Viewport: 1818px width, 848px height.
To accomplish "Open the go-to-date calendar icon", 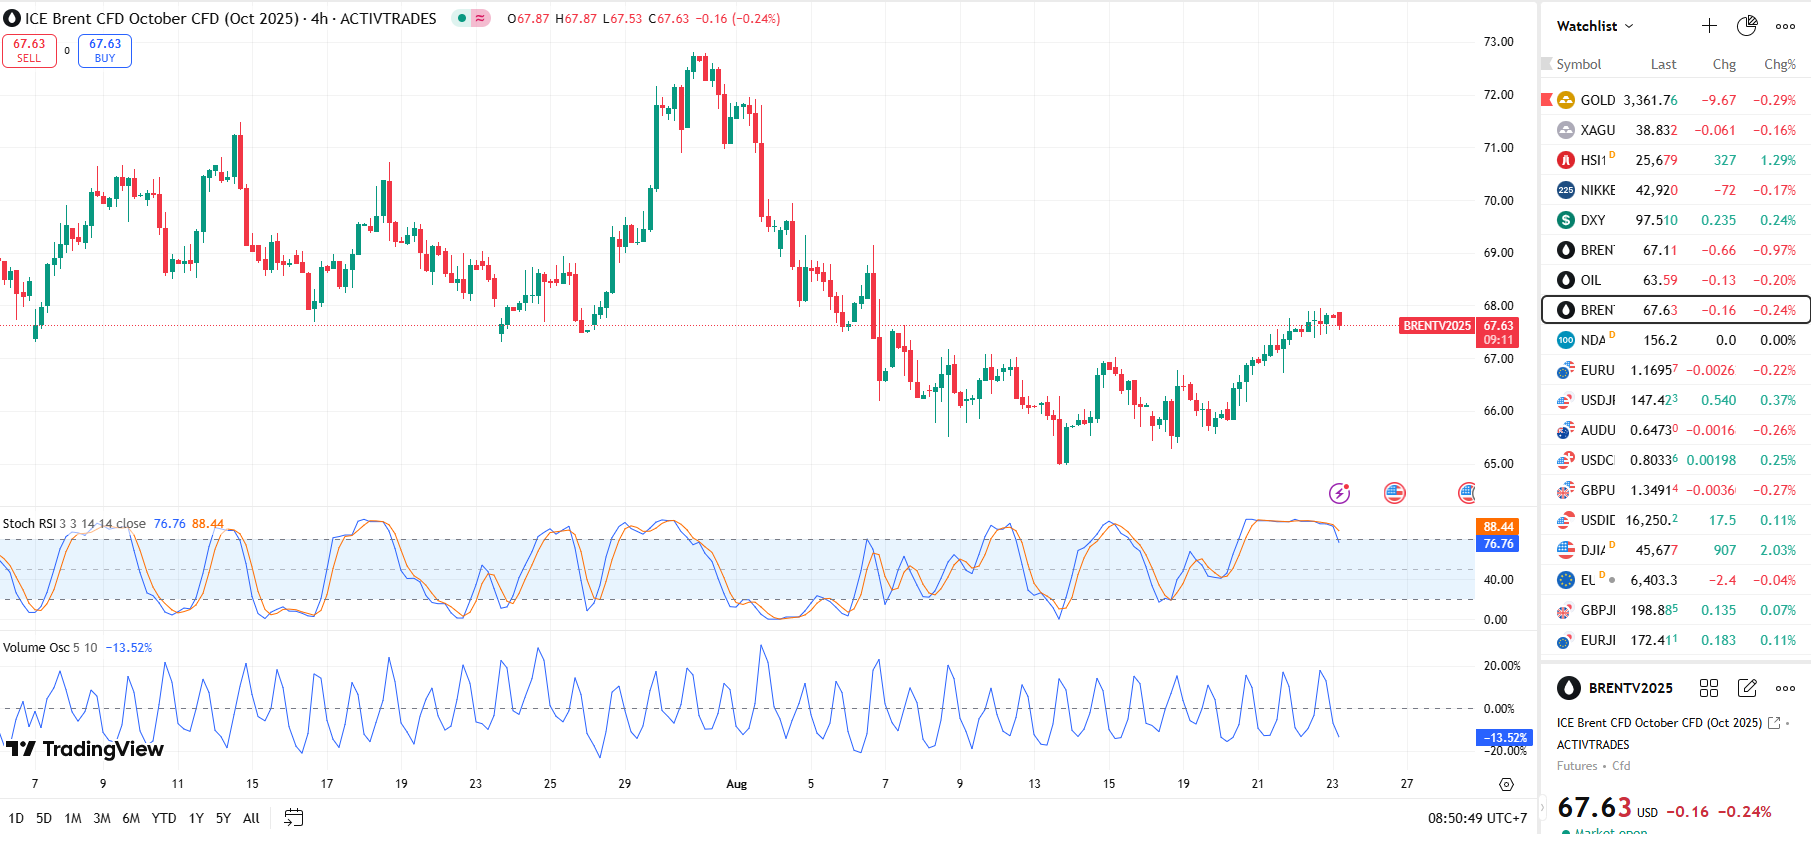I will point(293,818).
